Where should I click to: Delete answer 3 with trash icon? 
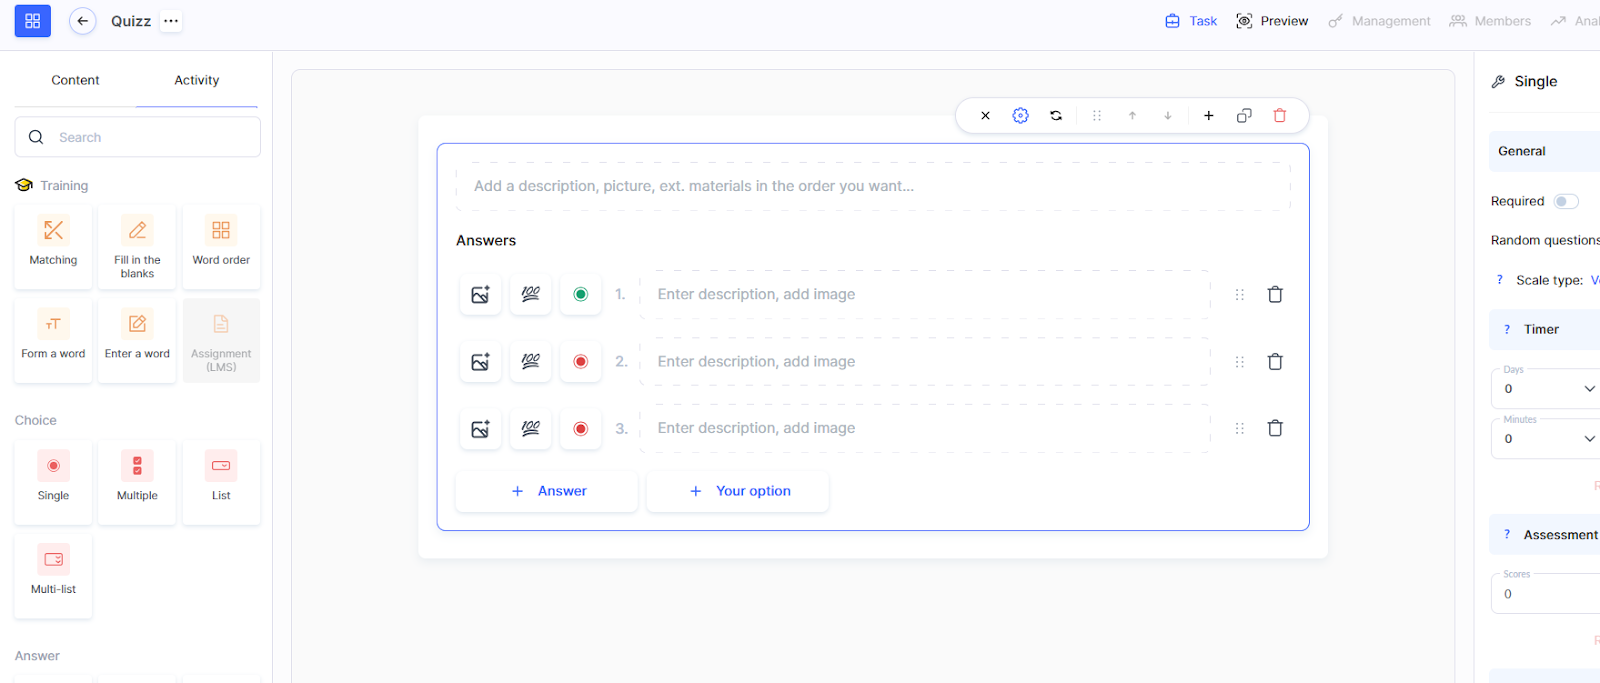[1275, 428]
